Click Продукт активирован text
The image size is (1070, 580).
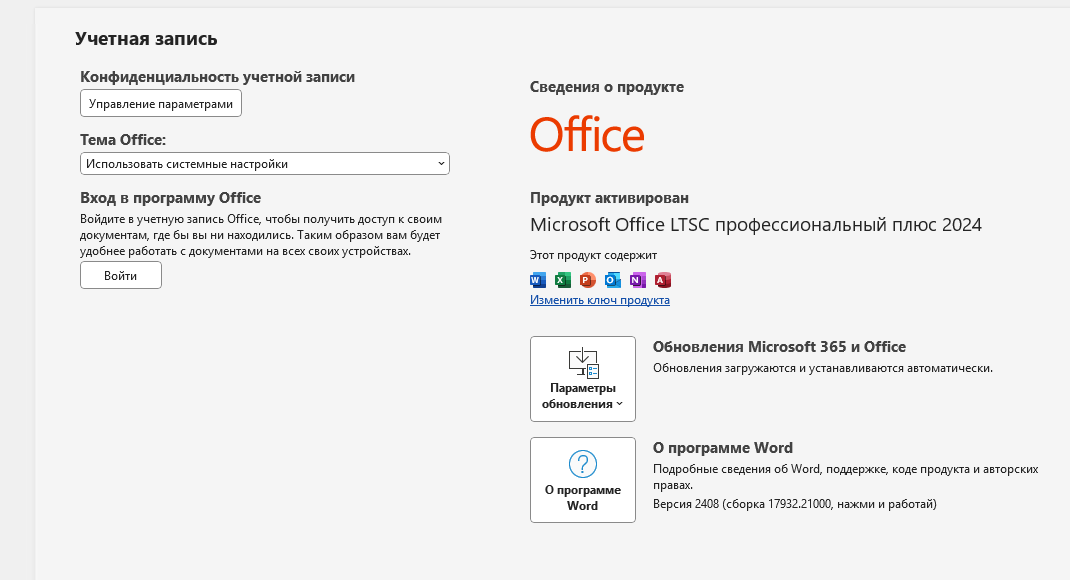(609, 198)
